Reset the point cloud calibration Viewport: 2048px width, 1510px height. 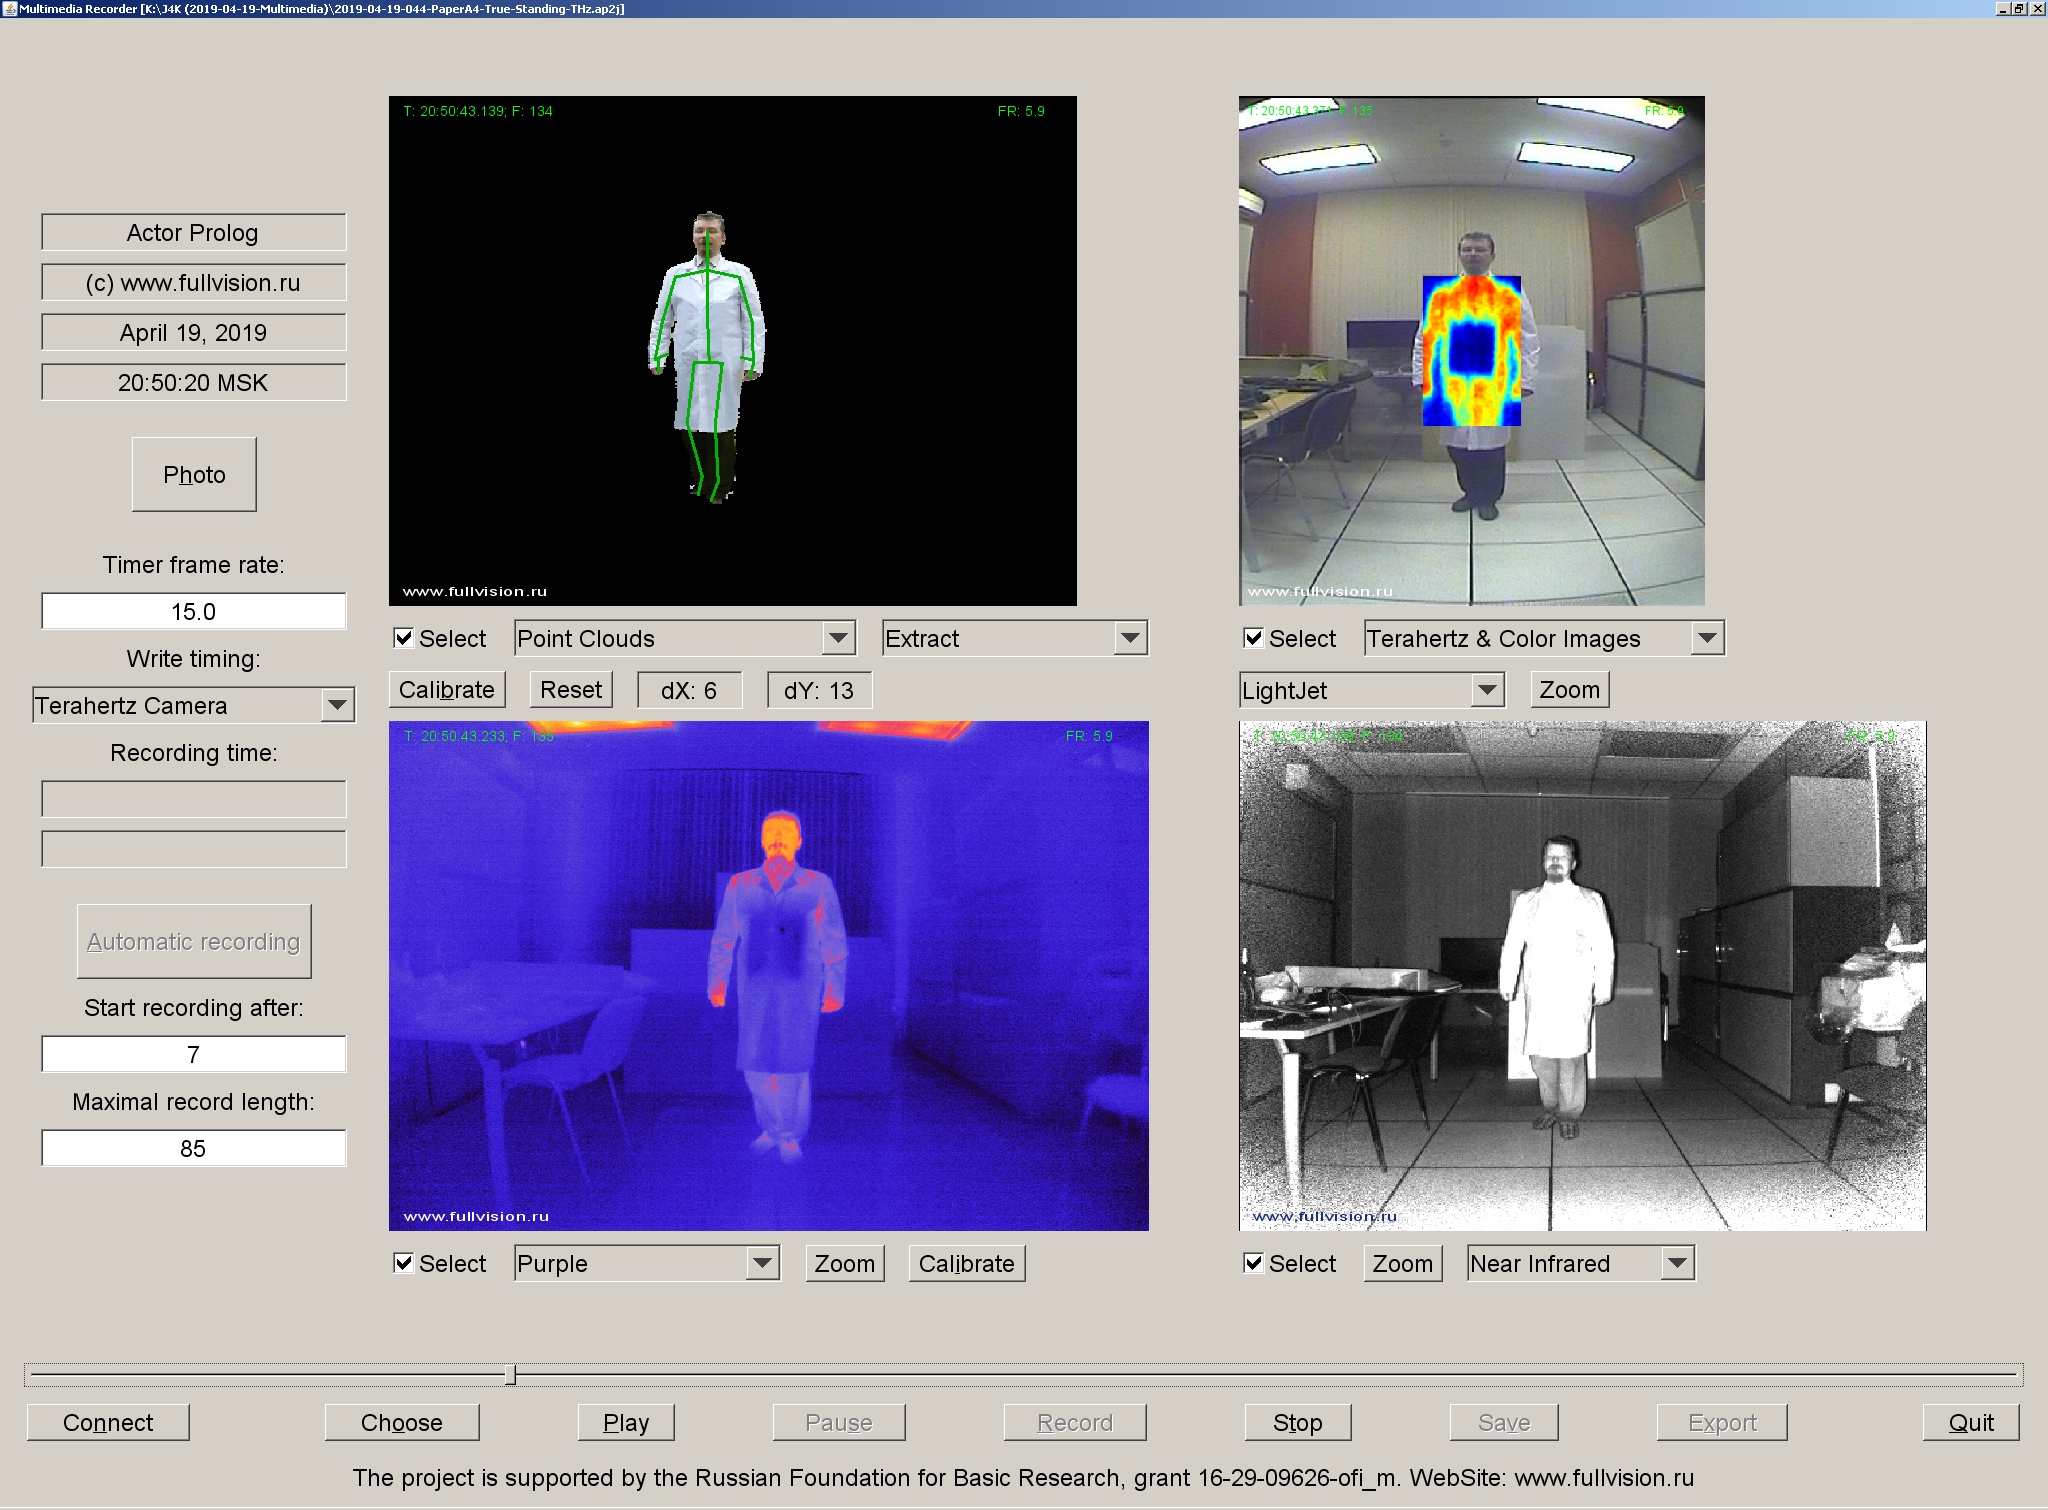tap(570, 689)
